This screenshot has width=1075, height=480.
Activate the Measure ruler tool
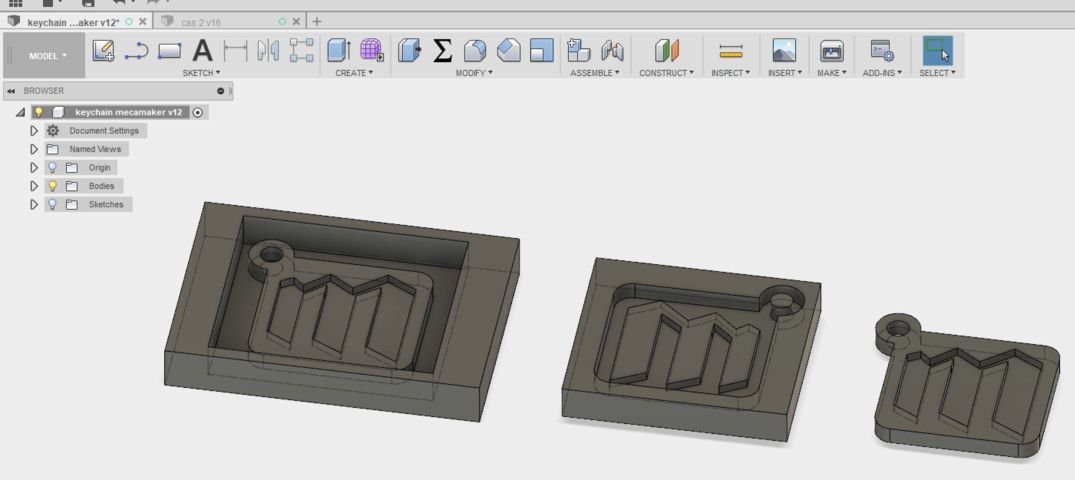731,51
